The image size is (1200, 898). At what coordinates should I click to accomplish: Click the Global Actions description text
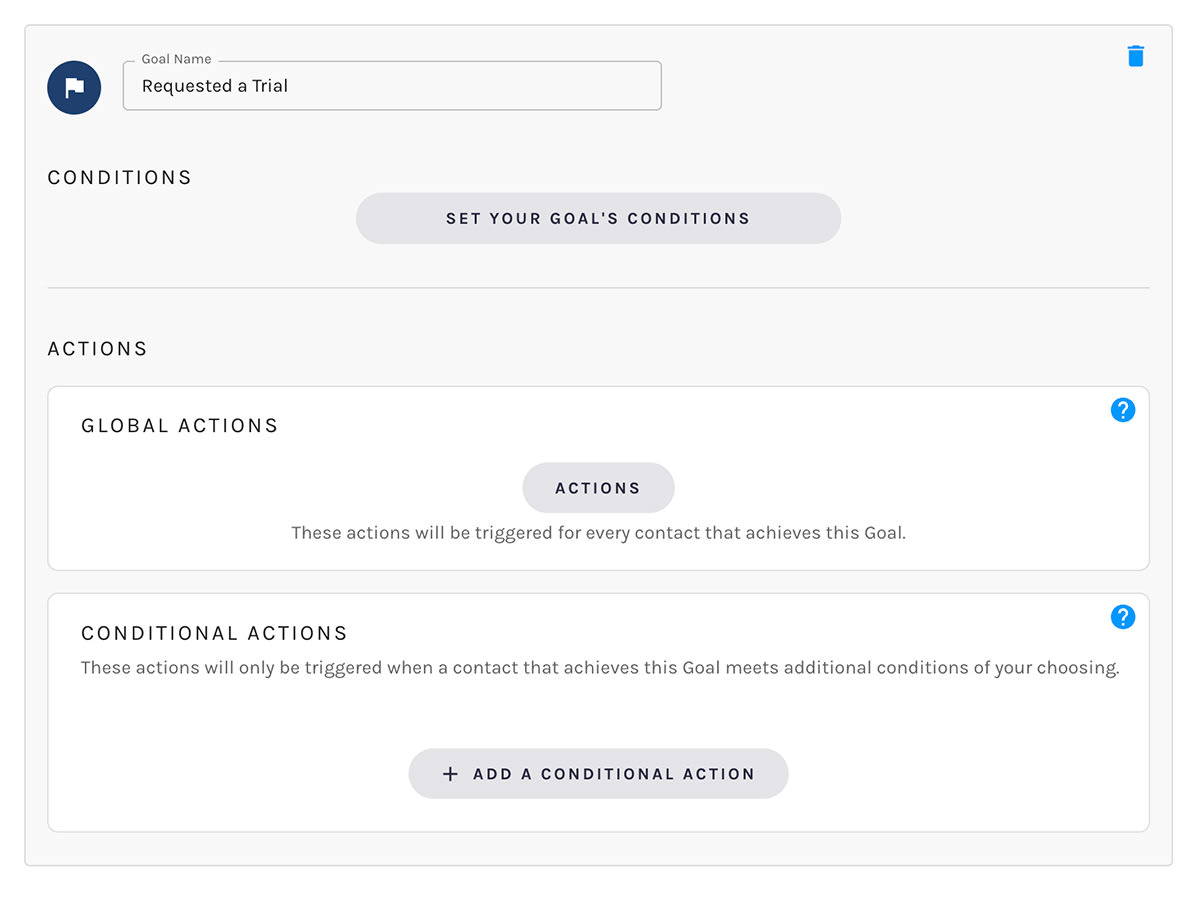[x=598, y=533]
